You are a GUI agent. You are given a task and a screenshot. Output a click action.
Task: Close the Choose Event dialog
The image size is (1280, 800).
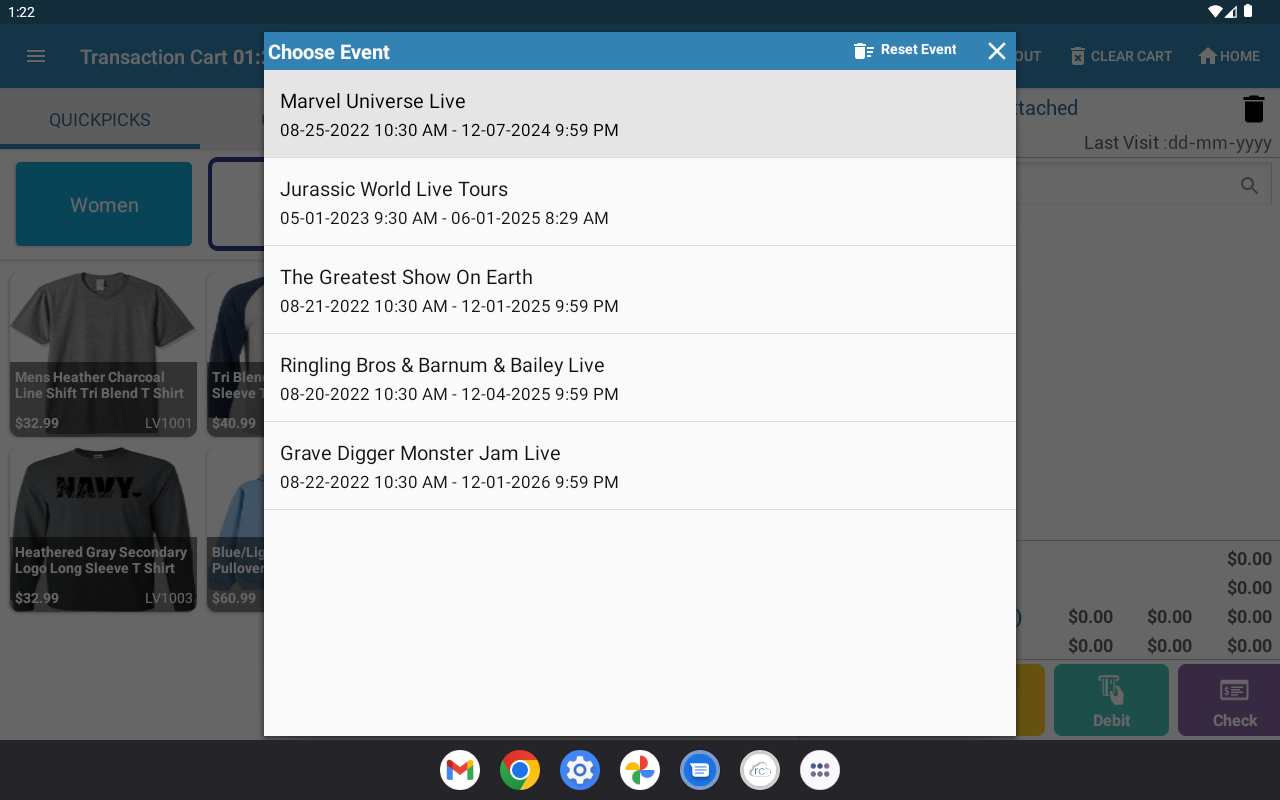997,51
